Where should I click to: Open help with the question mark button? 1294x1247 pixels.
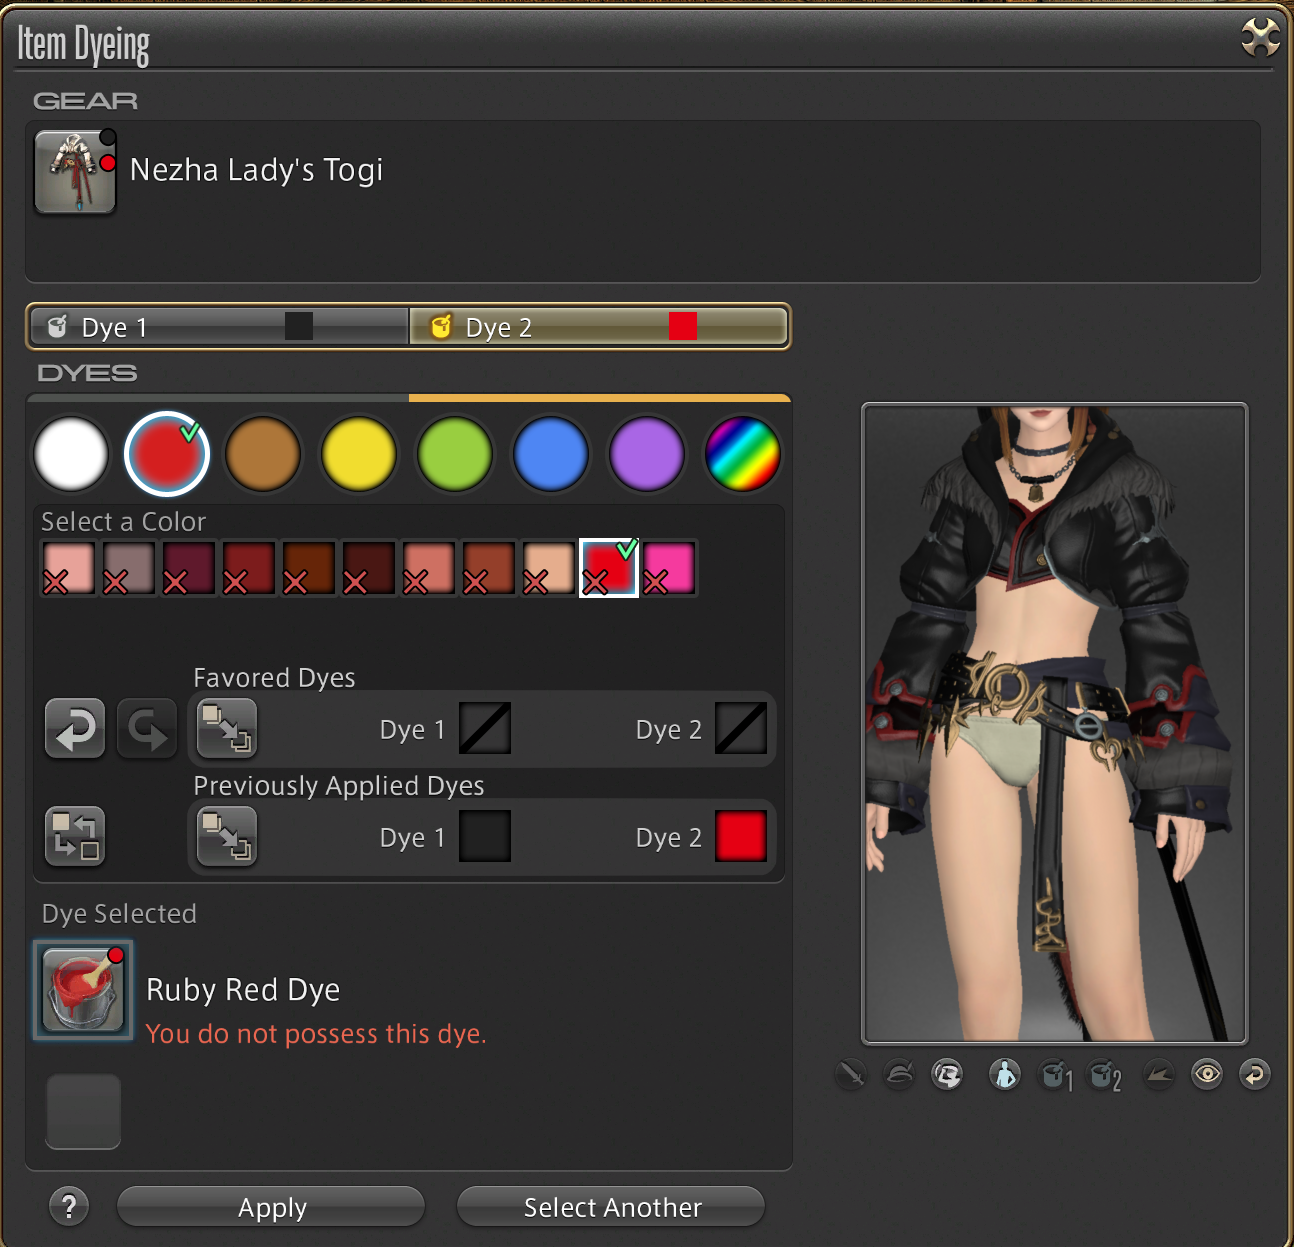click(69, 1207)
